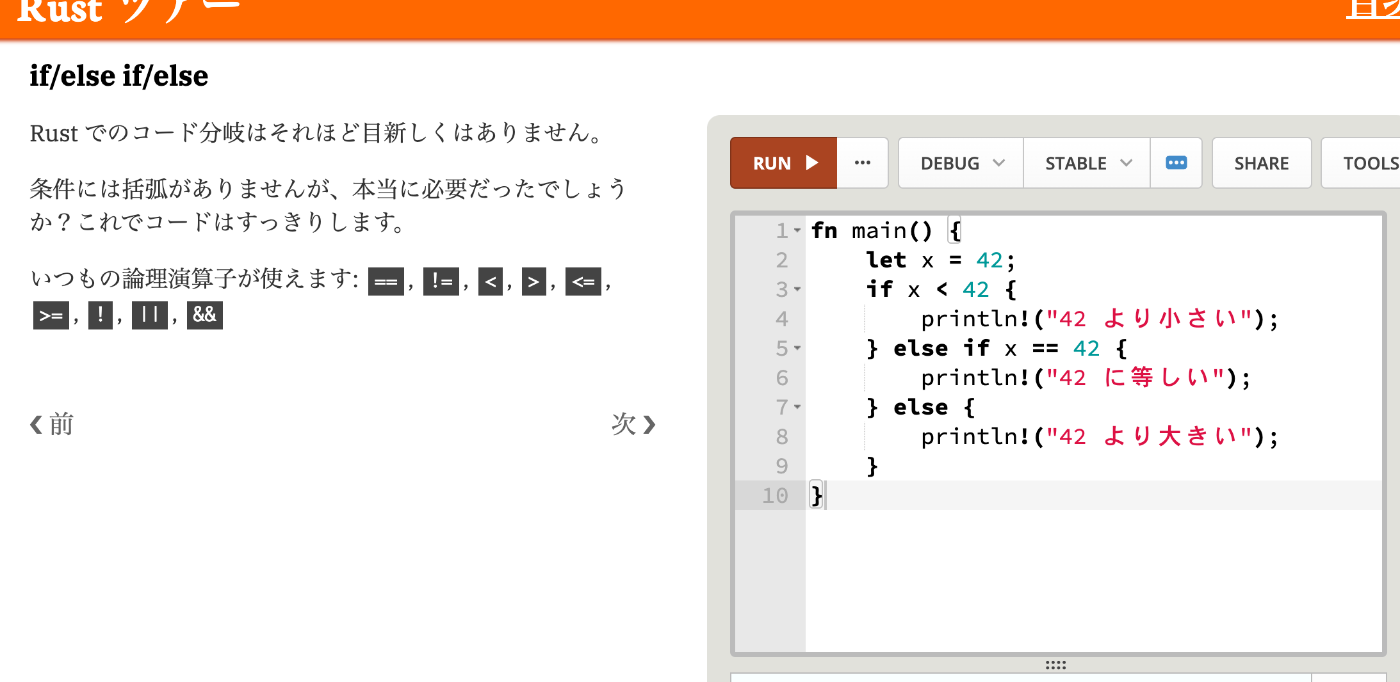The width and height of the screenshot is (1400, 682).
Task: Click the string "42 に等しい"
Action: [1137, 378]
